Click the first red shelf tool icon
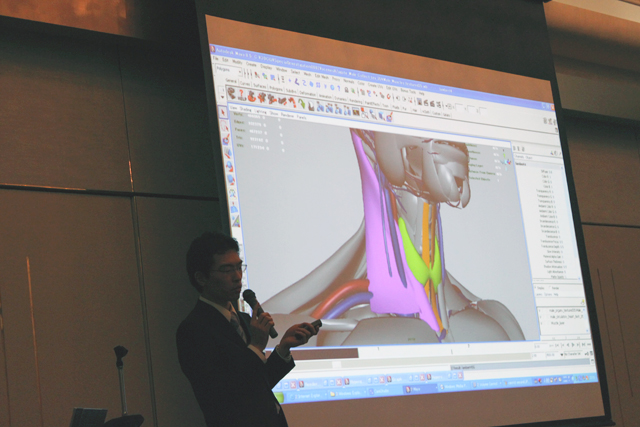Screen dimensions: 640x427 tap(232, 92)
